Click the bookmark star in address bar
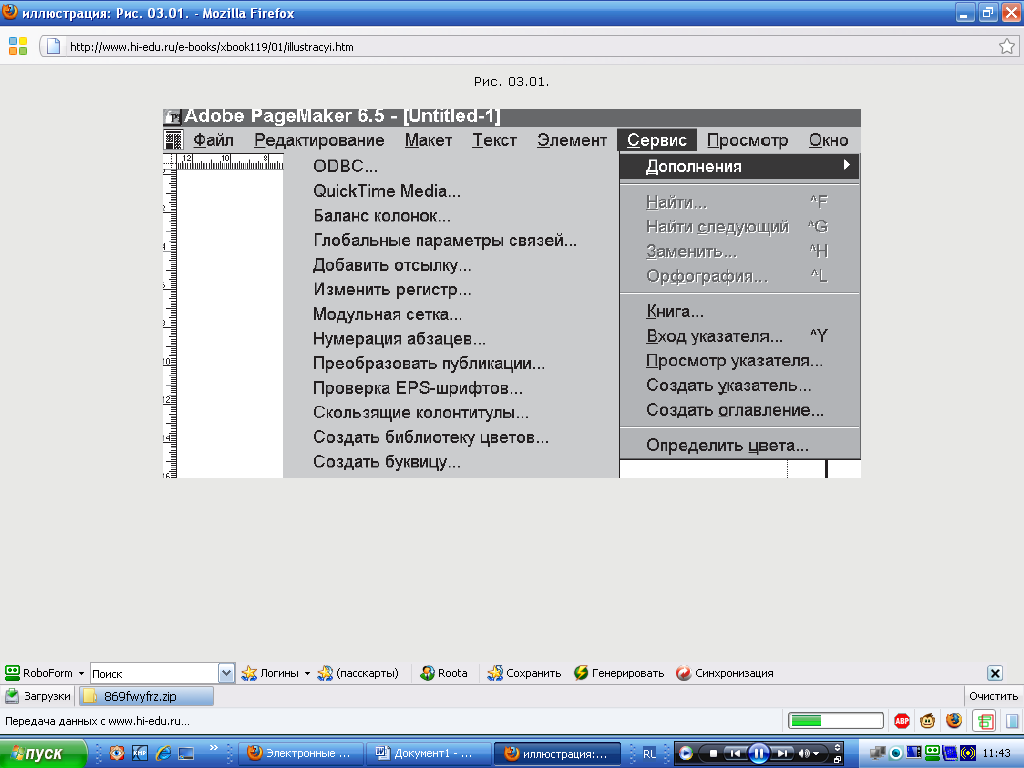The image size is (1024, 768). pyautogui.click(x=1006, y=46)
